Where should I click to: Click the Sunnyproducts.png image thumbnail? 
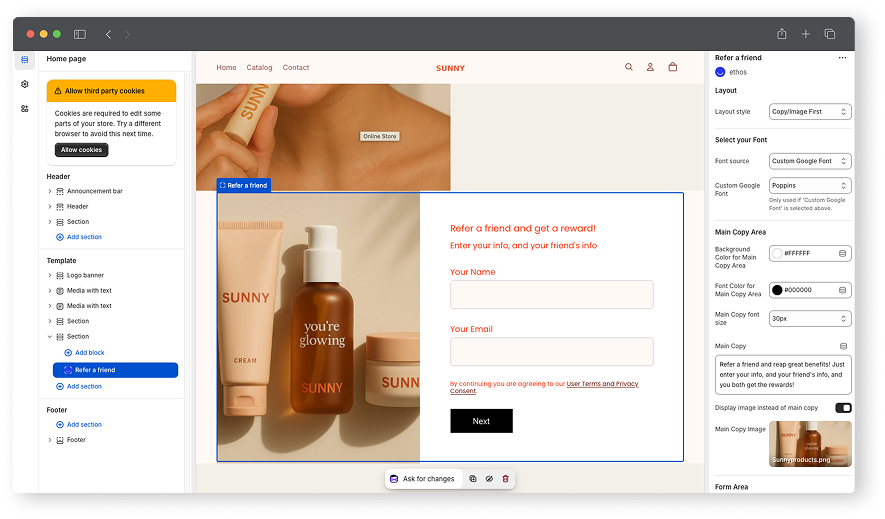click(810, 444)
